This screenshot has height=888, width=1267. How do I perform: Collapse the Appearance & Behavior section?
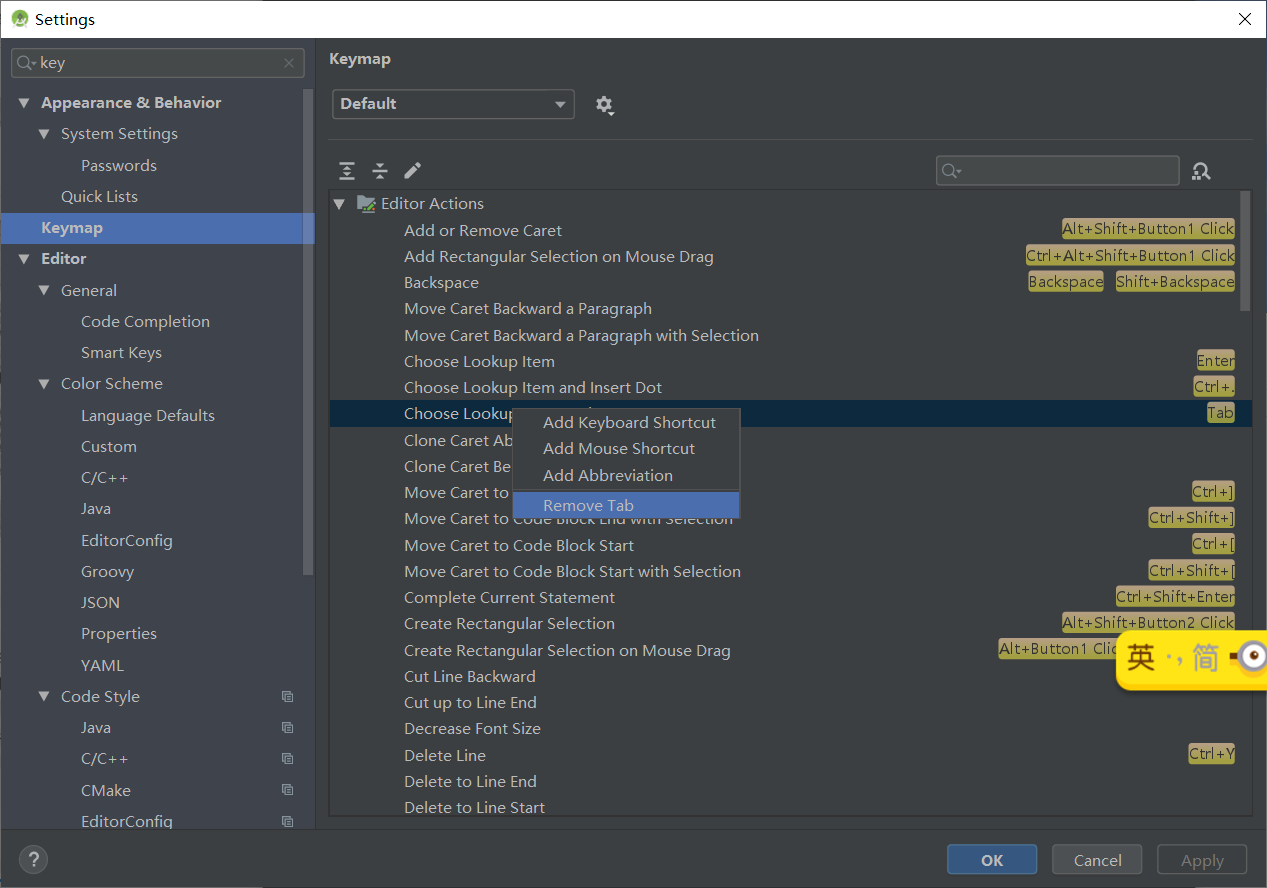(24, 102)
